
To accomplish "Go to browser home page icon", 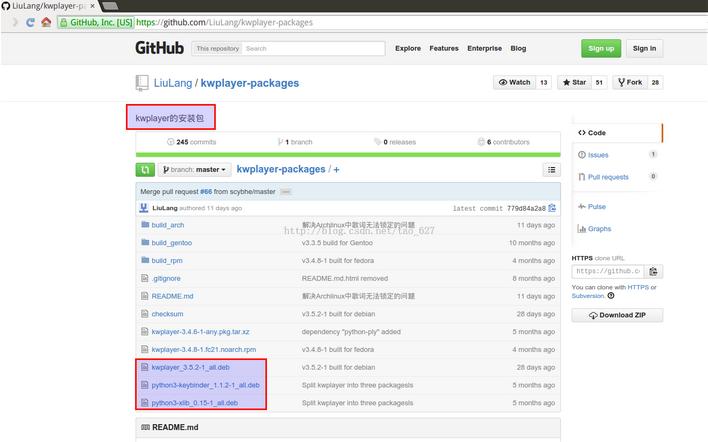I will [46, 22].
